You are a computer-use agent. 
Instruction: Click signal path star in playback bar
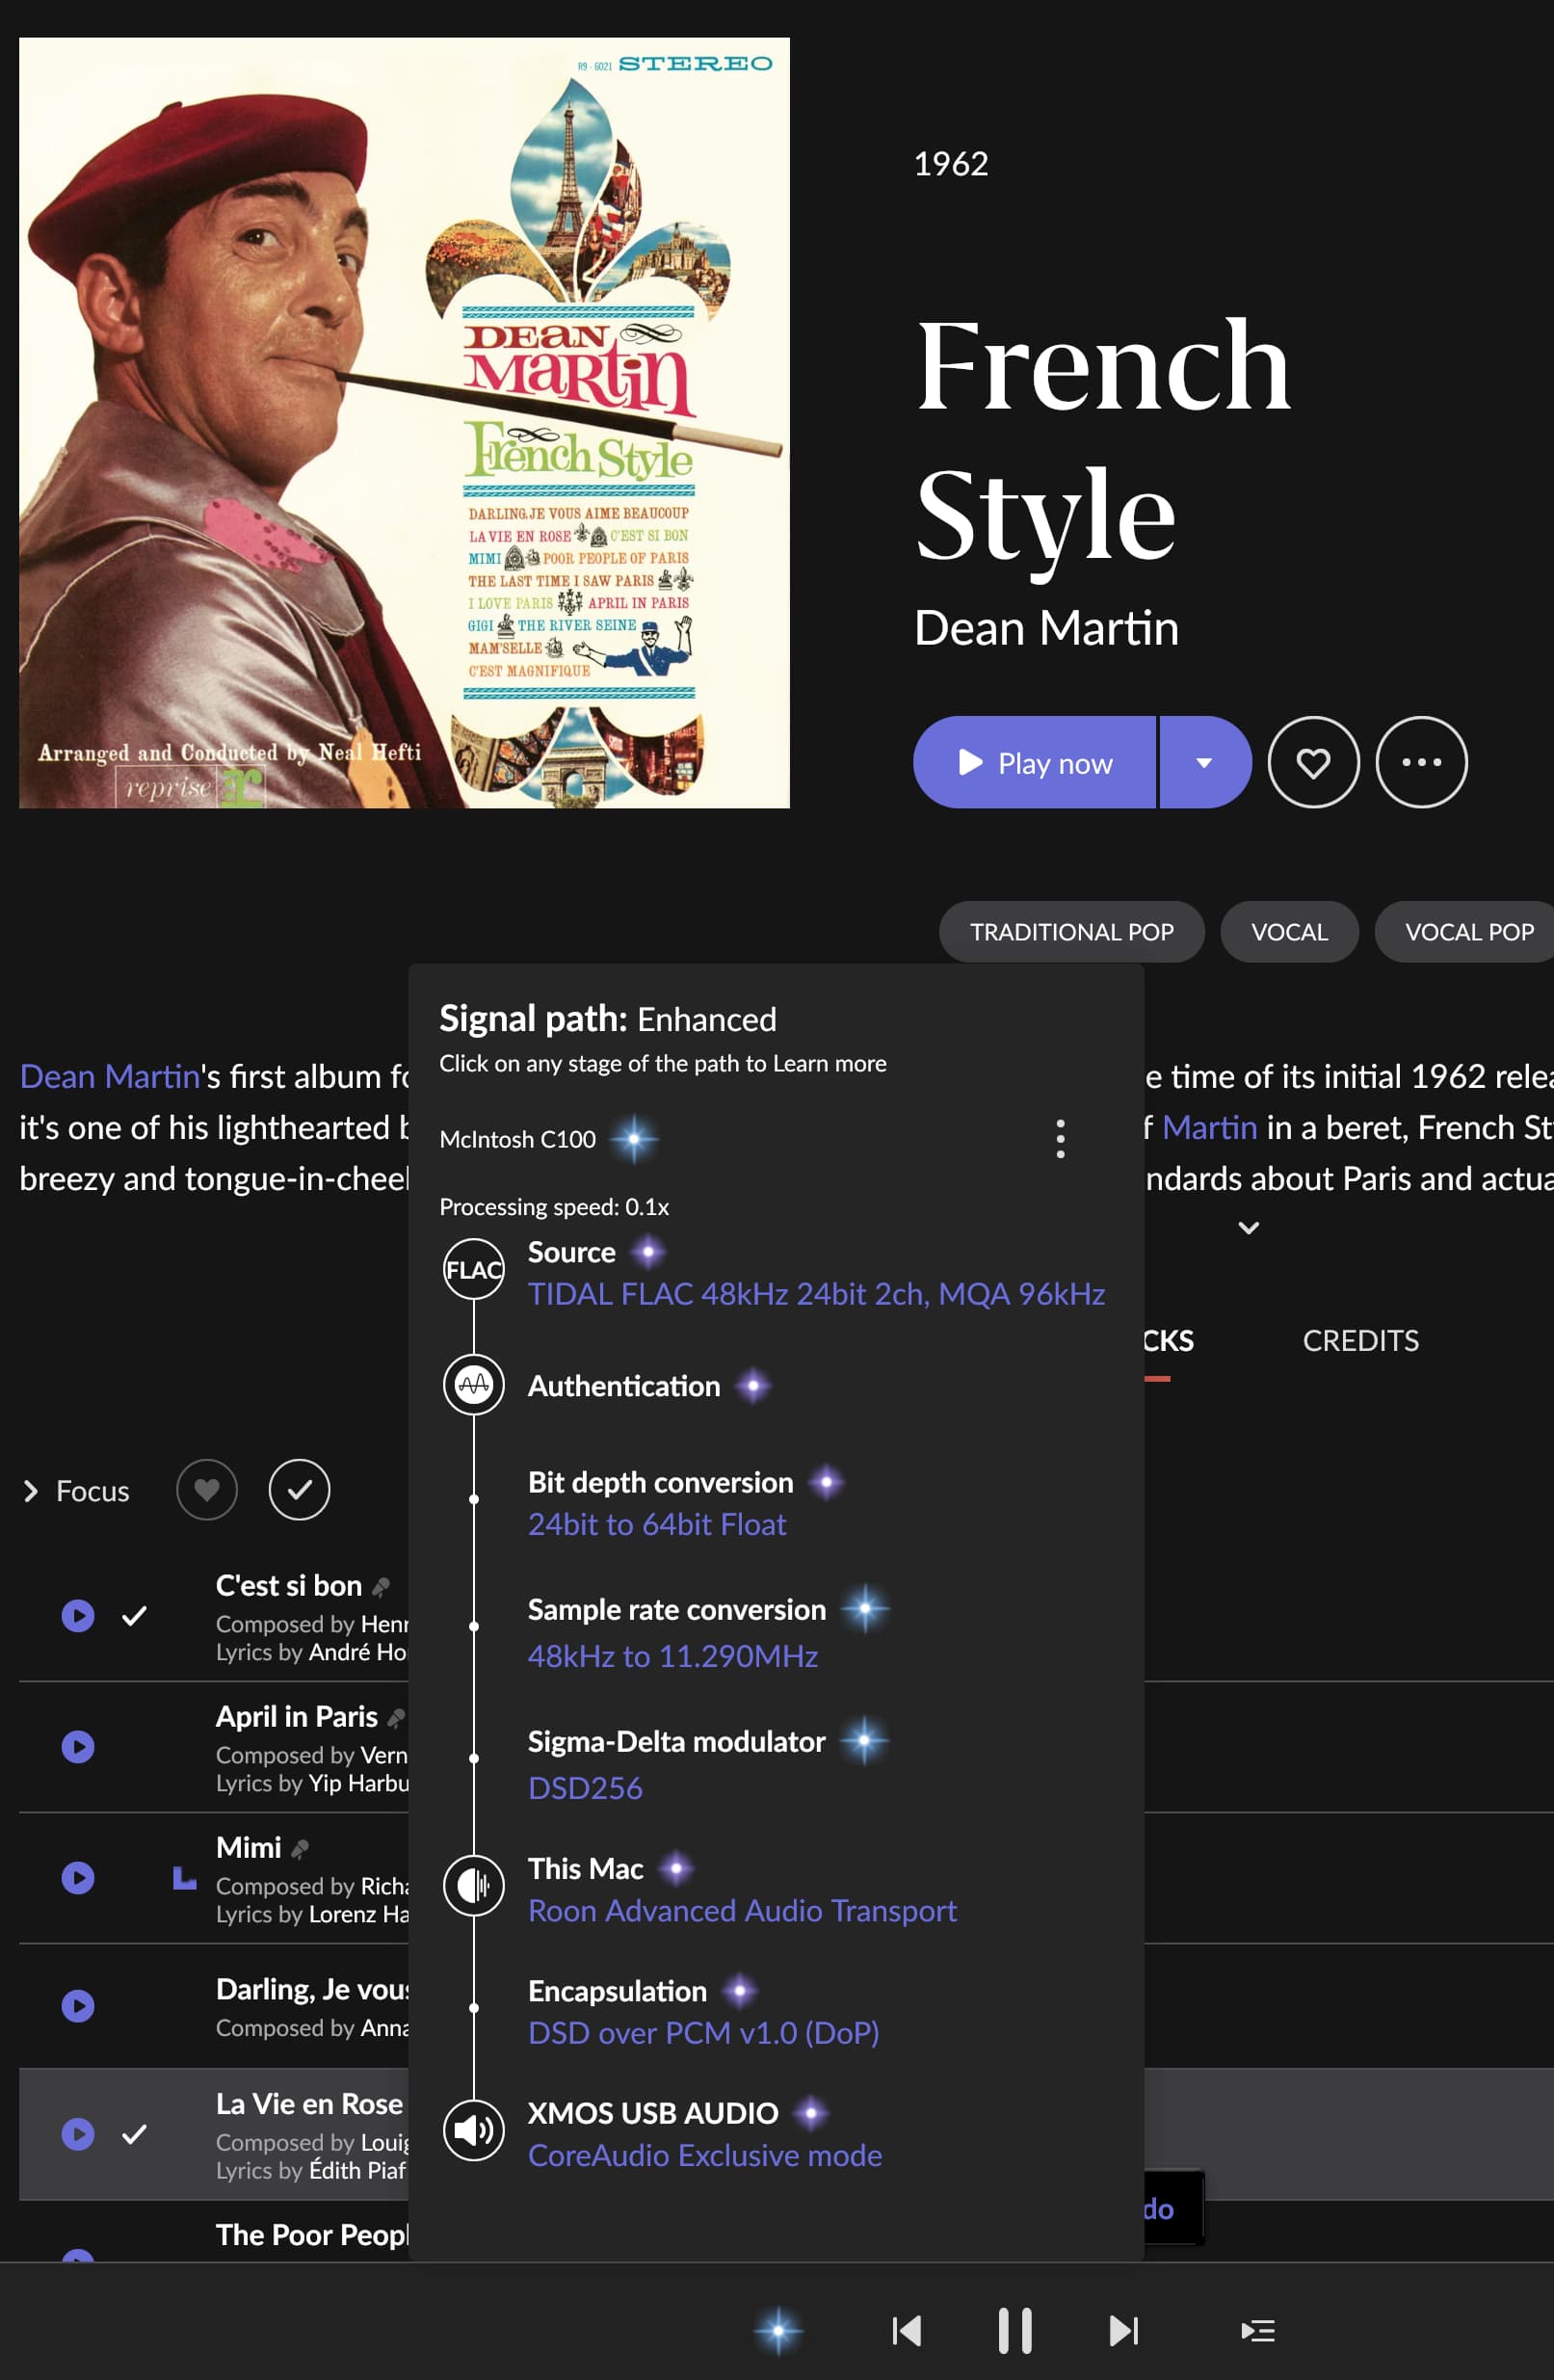click(x=778, y=2331)
